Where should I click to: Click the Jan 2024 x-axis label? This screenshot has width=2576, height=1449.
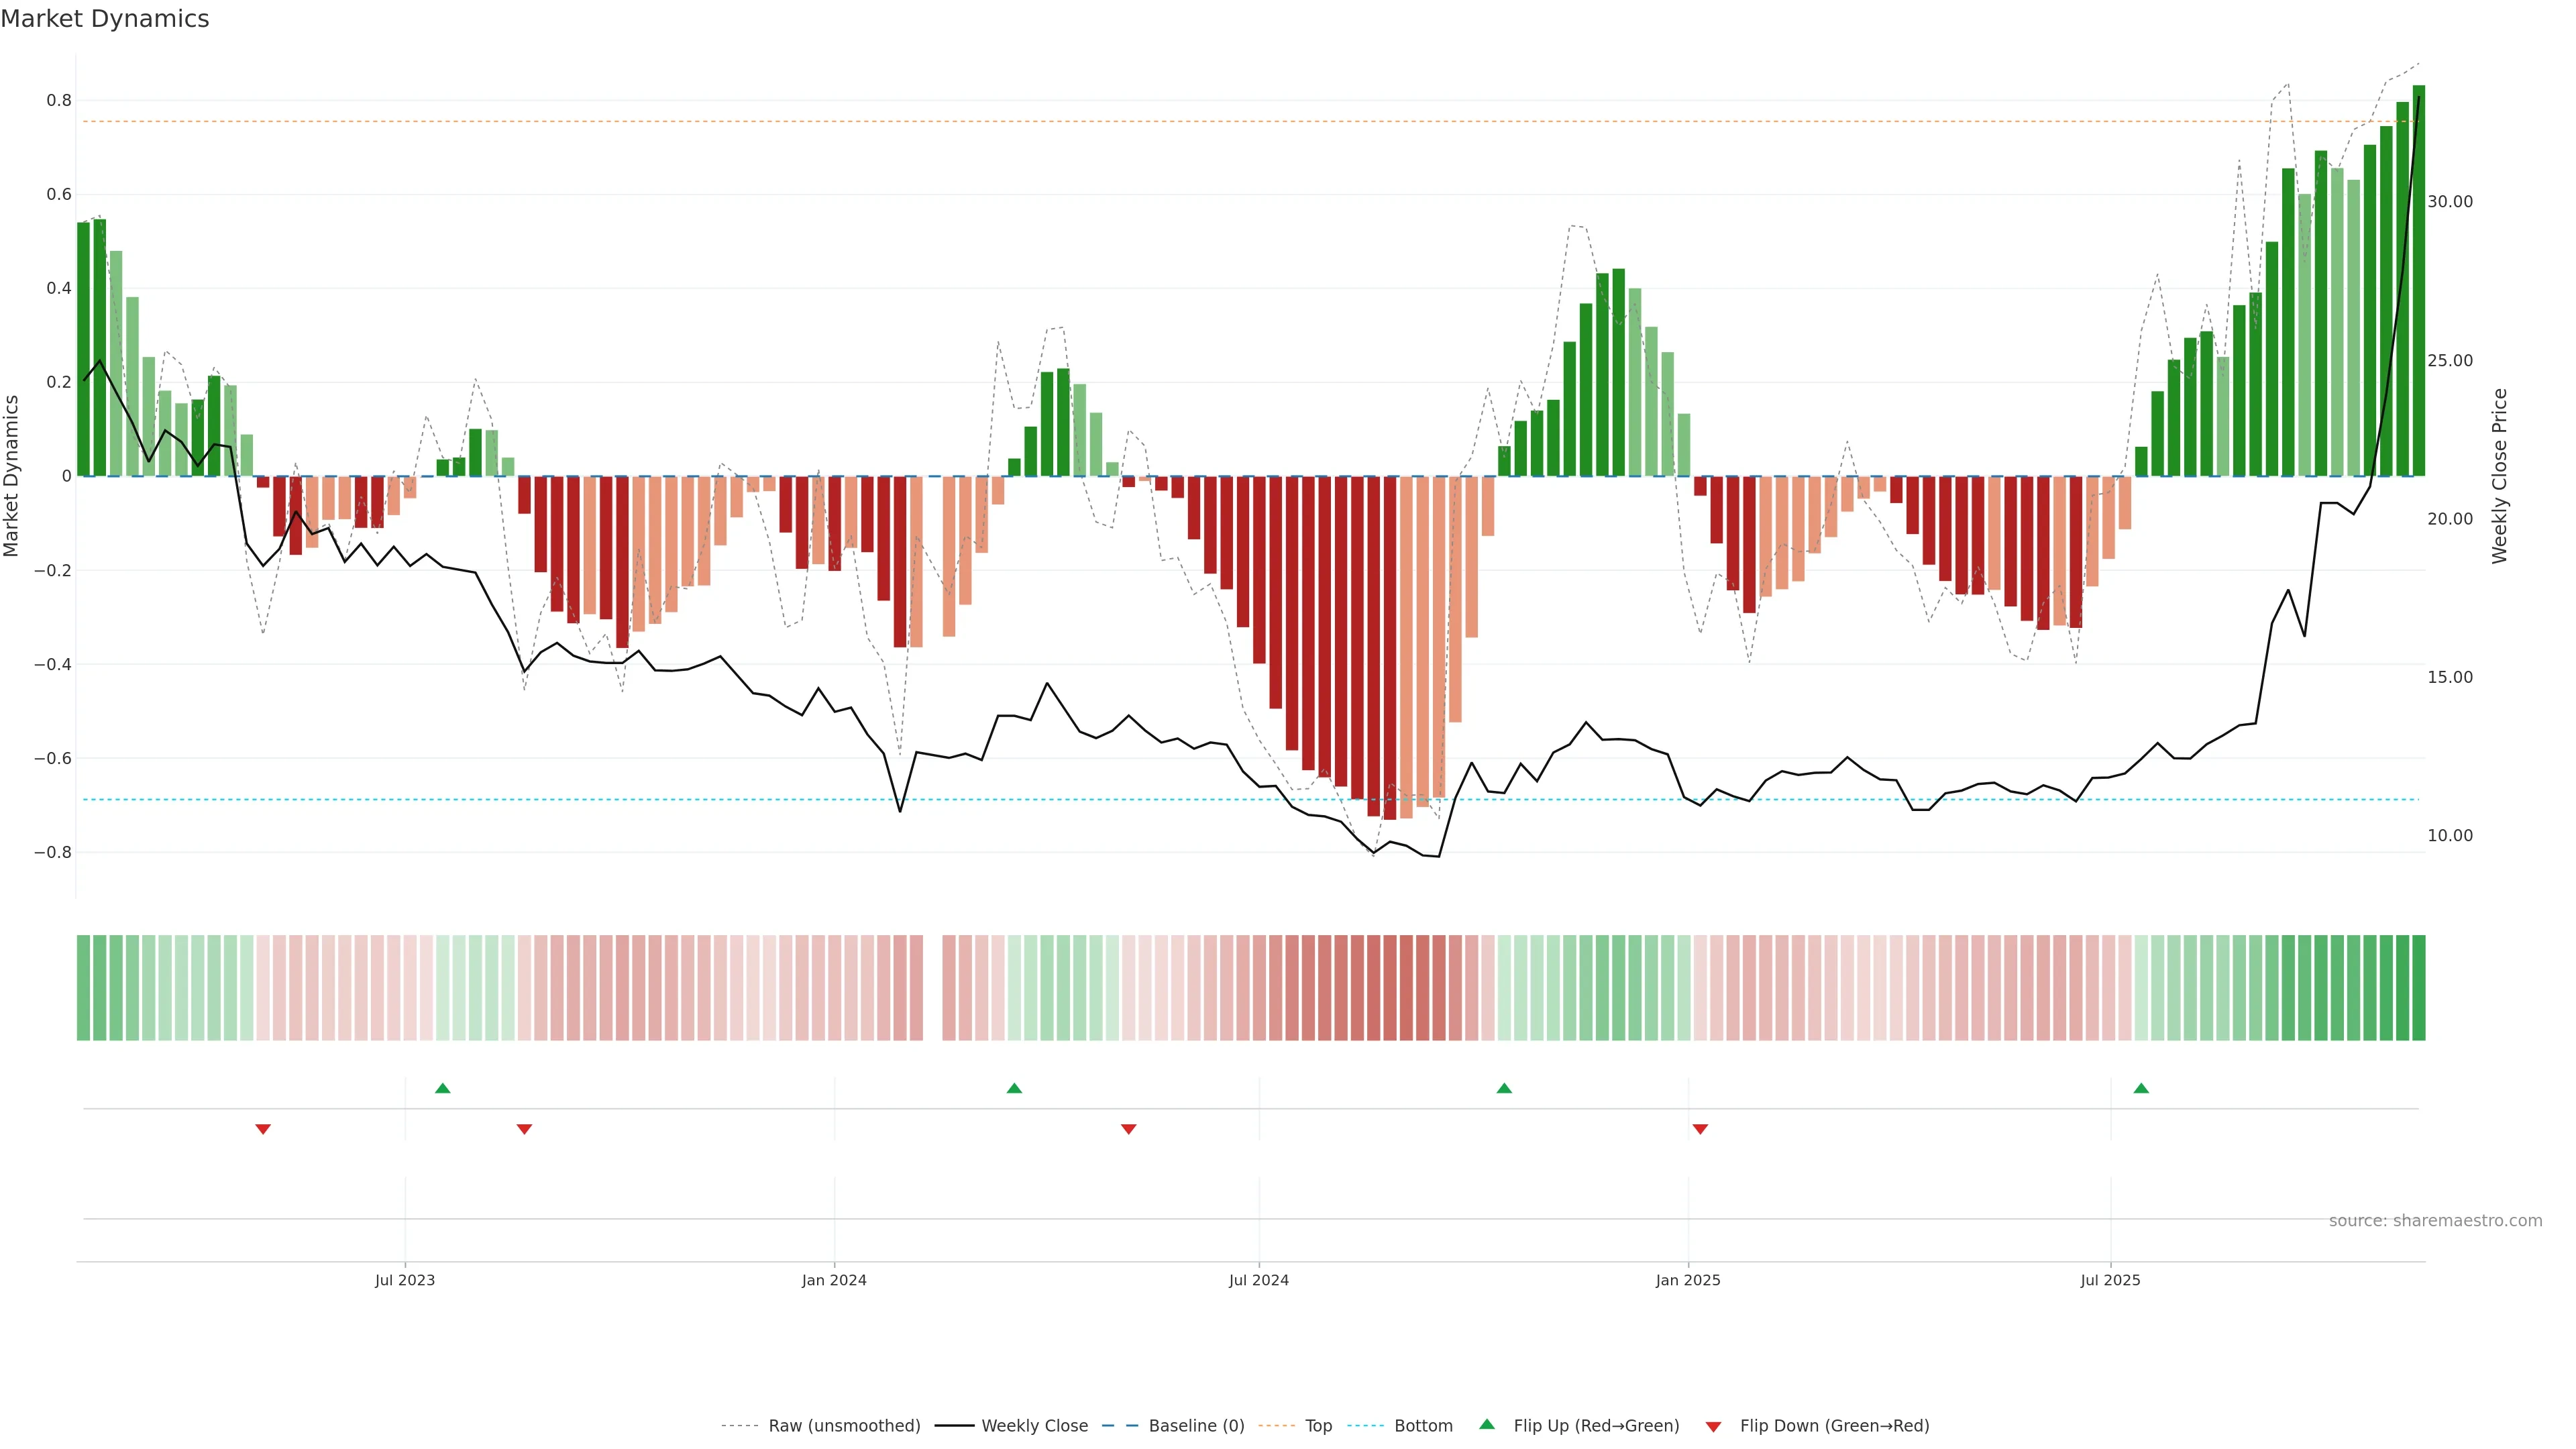tap(834, 1280)
